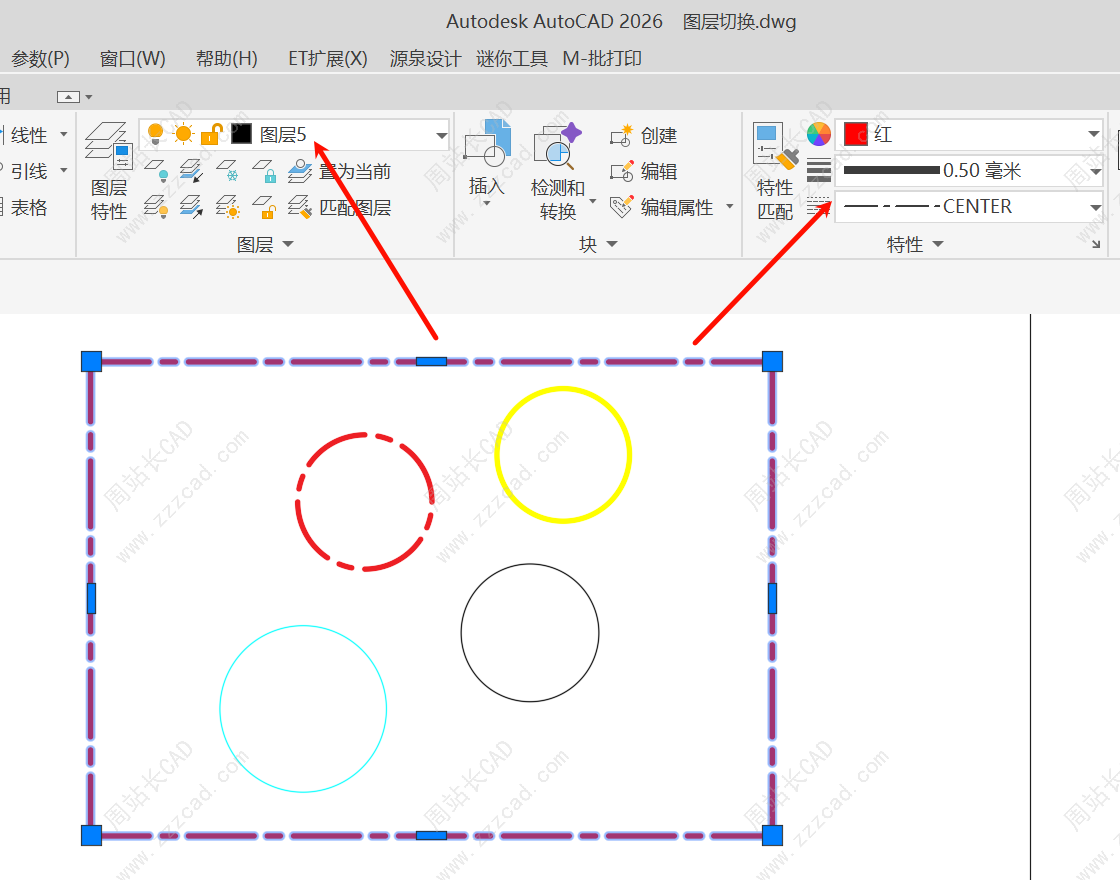Toggle the lightbulb on/off for 图层5
This screenshot has height=880, width=1120.
(155, 134)
